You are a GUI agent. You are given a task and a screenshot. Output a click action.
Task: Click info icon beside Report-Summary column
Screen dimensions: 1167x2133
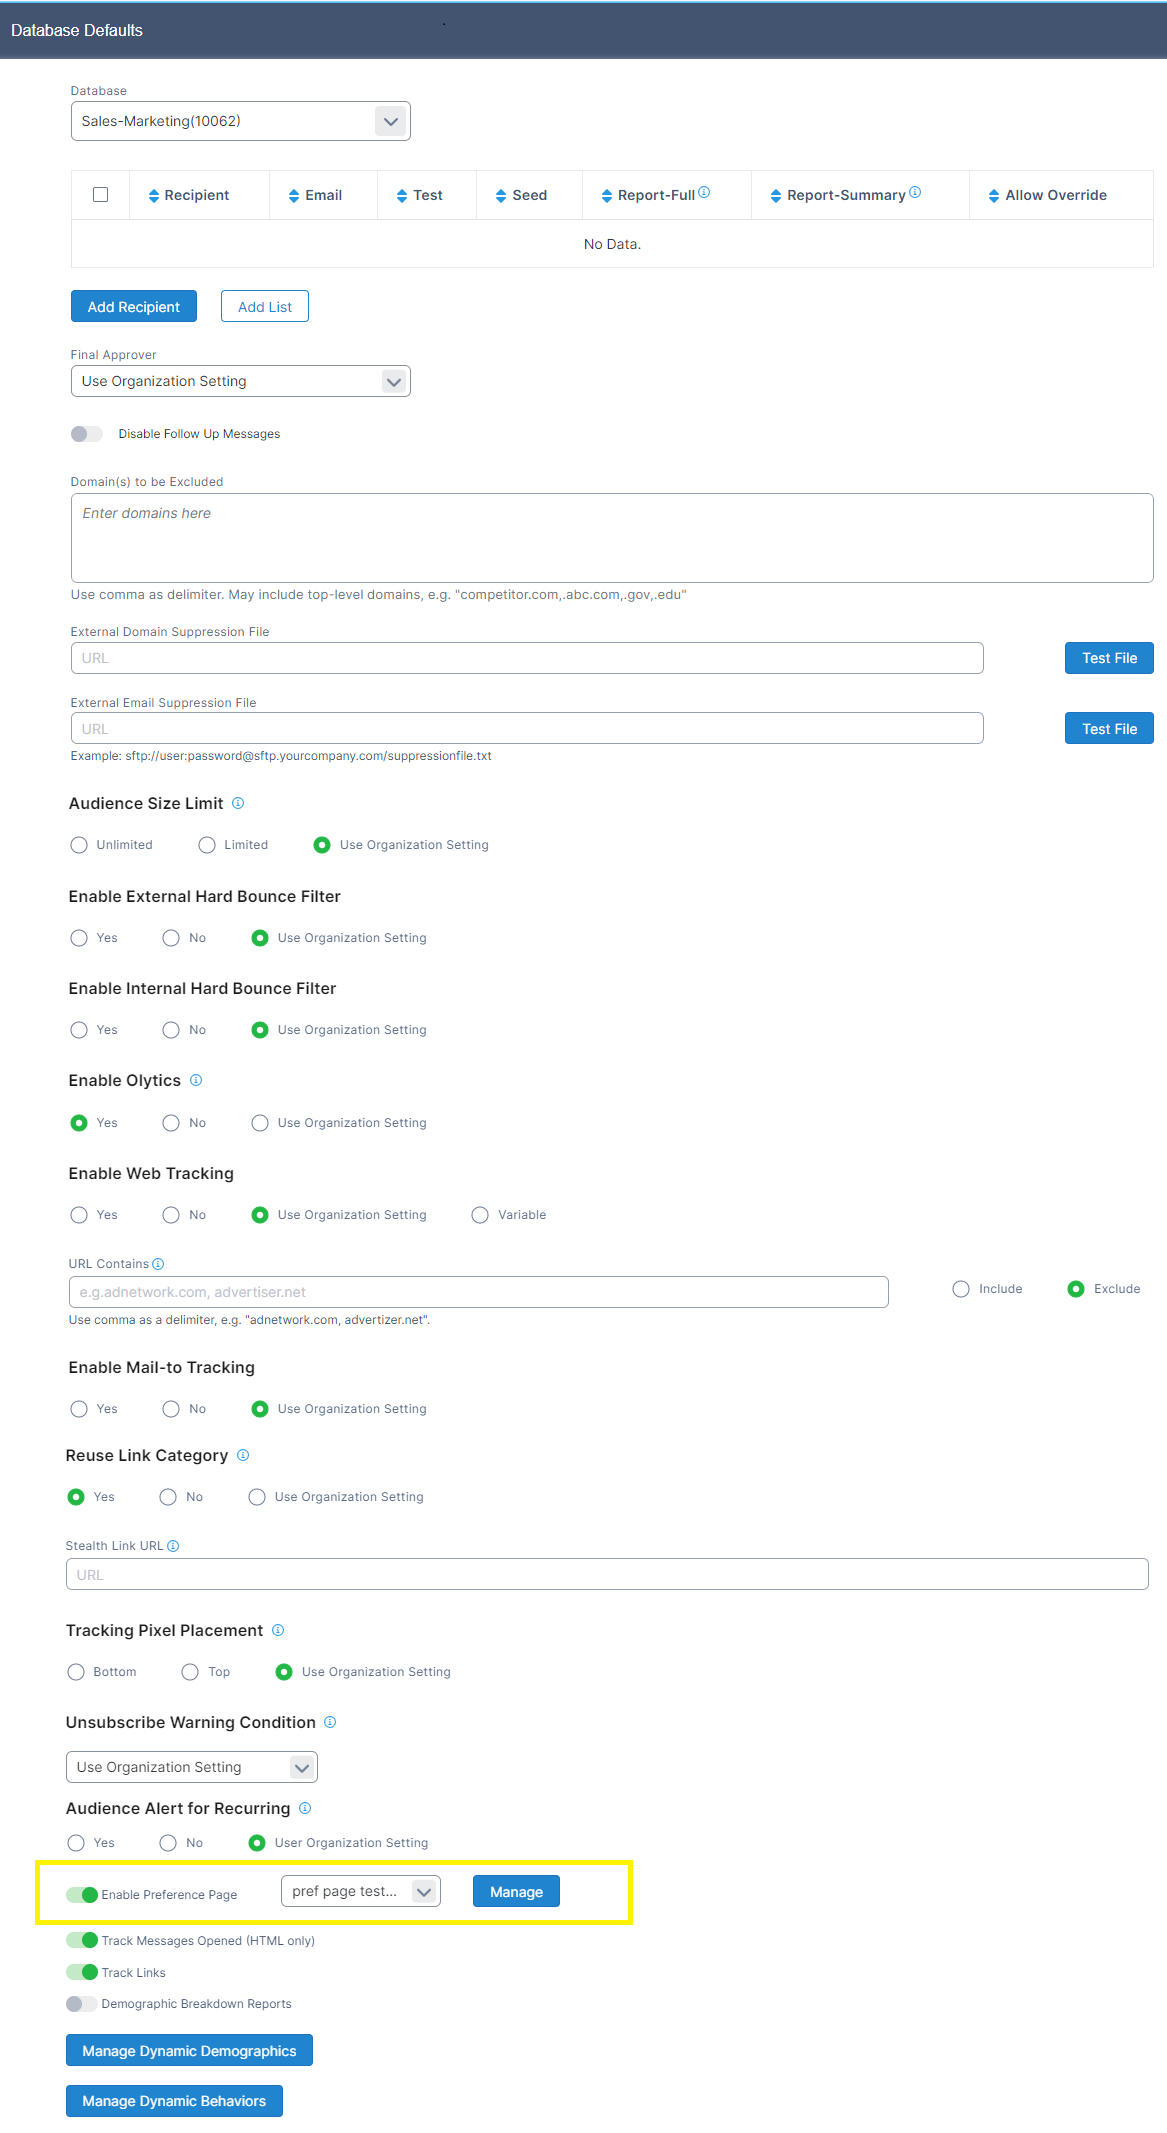[x=915, y=193]
